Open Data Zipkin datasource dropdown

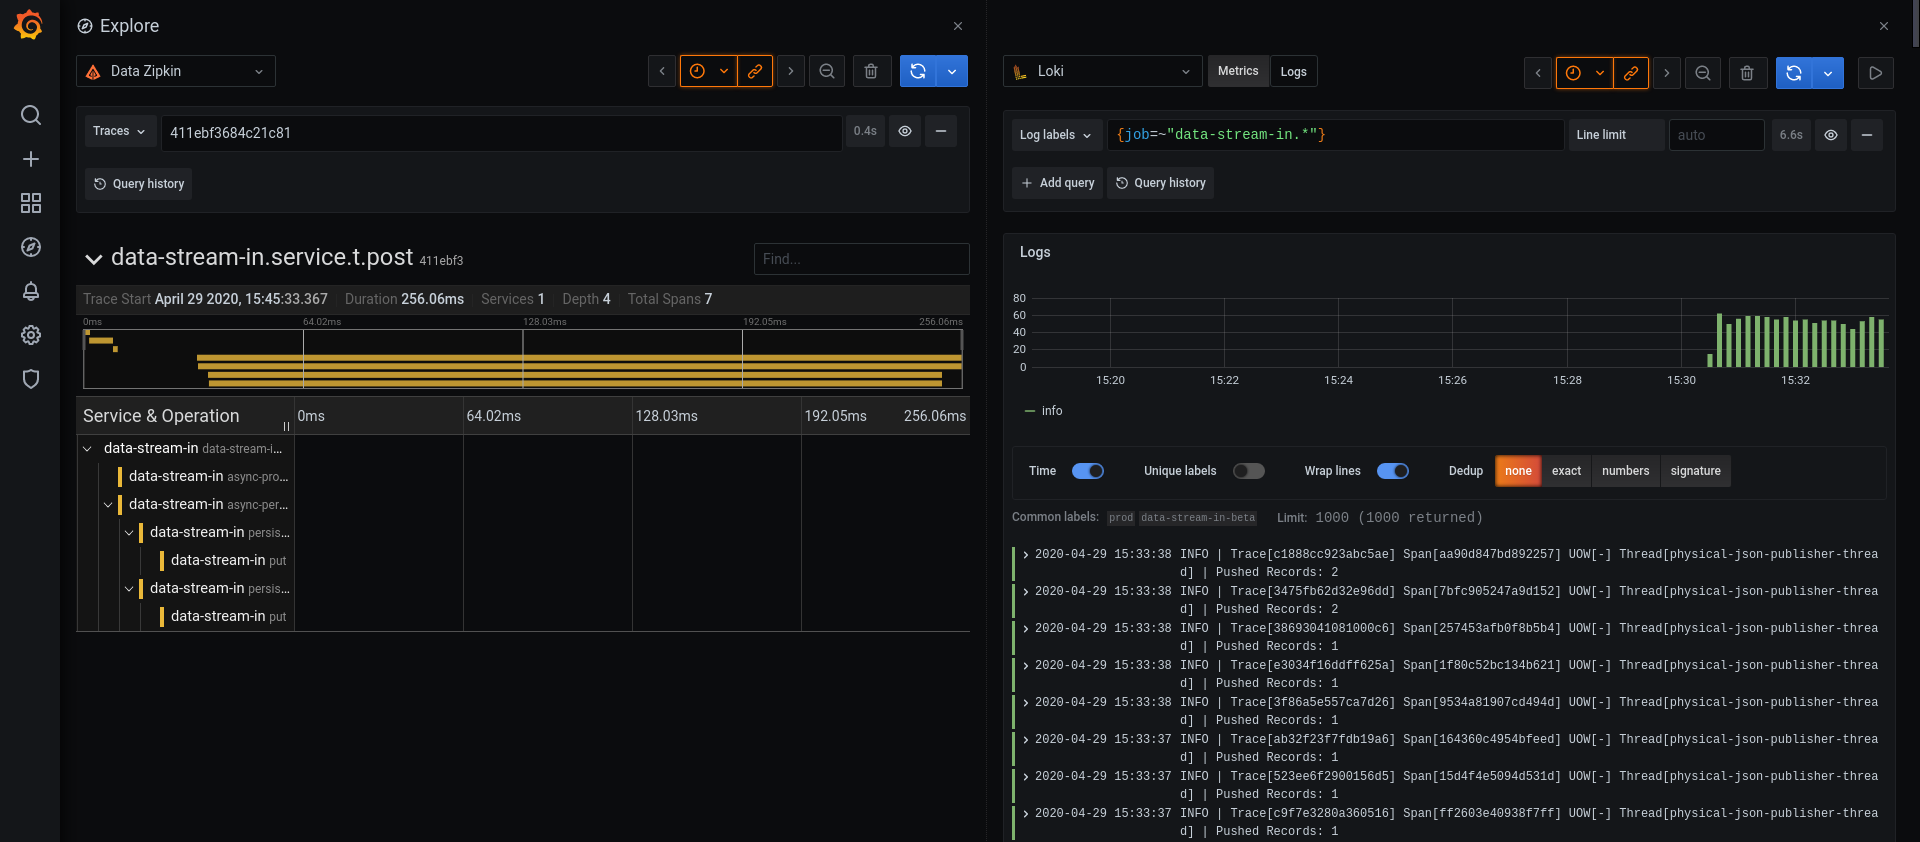176,71
